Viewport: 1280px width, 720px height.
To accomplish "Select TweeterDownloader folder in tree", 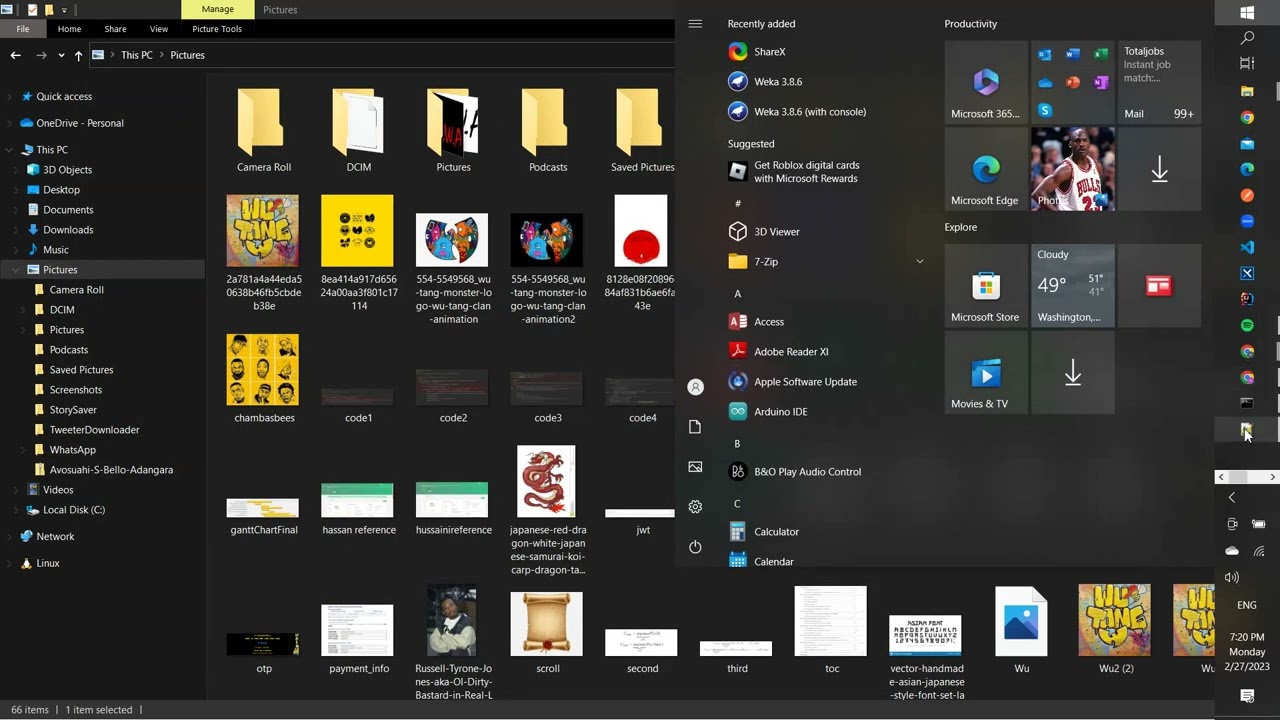I will click(94, 430).
